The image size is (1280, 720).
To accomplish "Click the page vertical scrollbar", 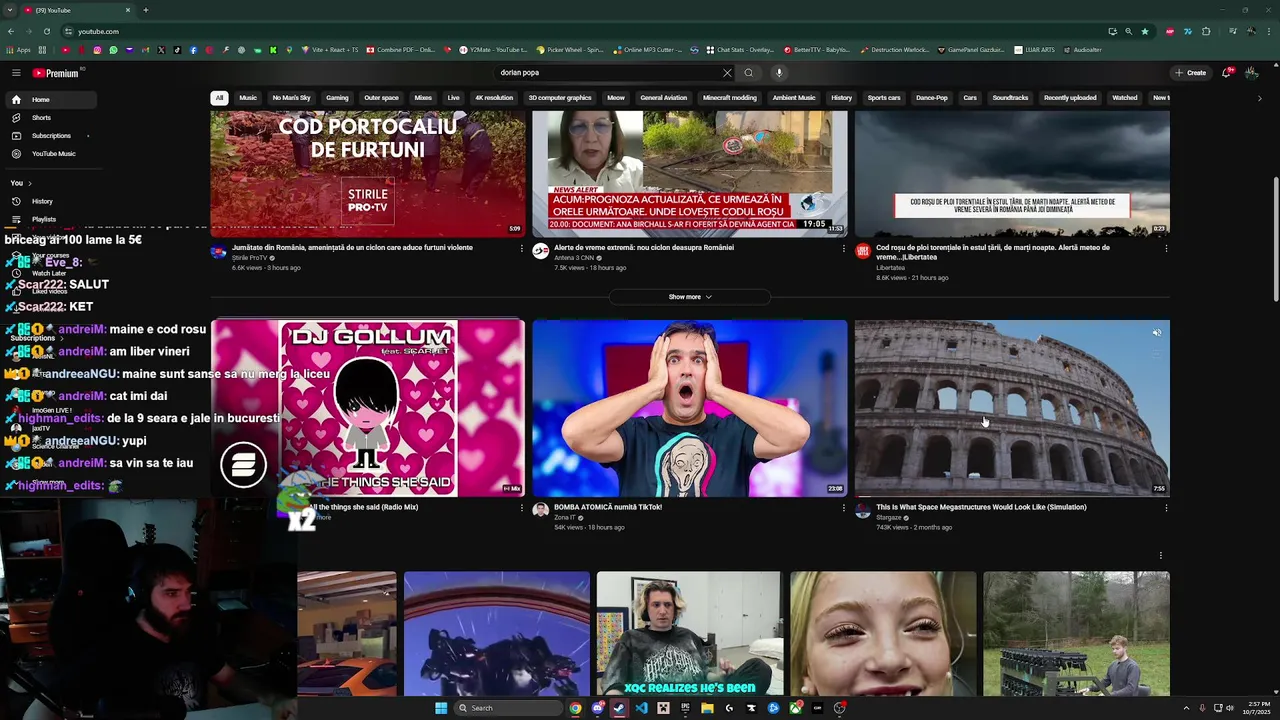I will pos(1275,238).
